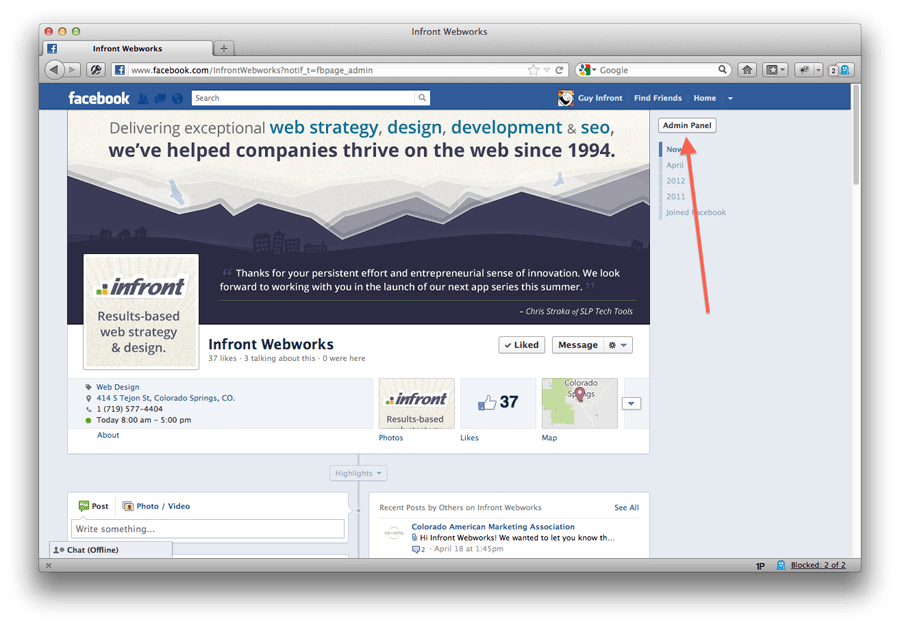Select the Photo / Video tab
Image resolution: width=900 pixels, height=626 pixels.
(x=156, y=506)
